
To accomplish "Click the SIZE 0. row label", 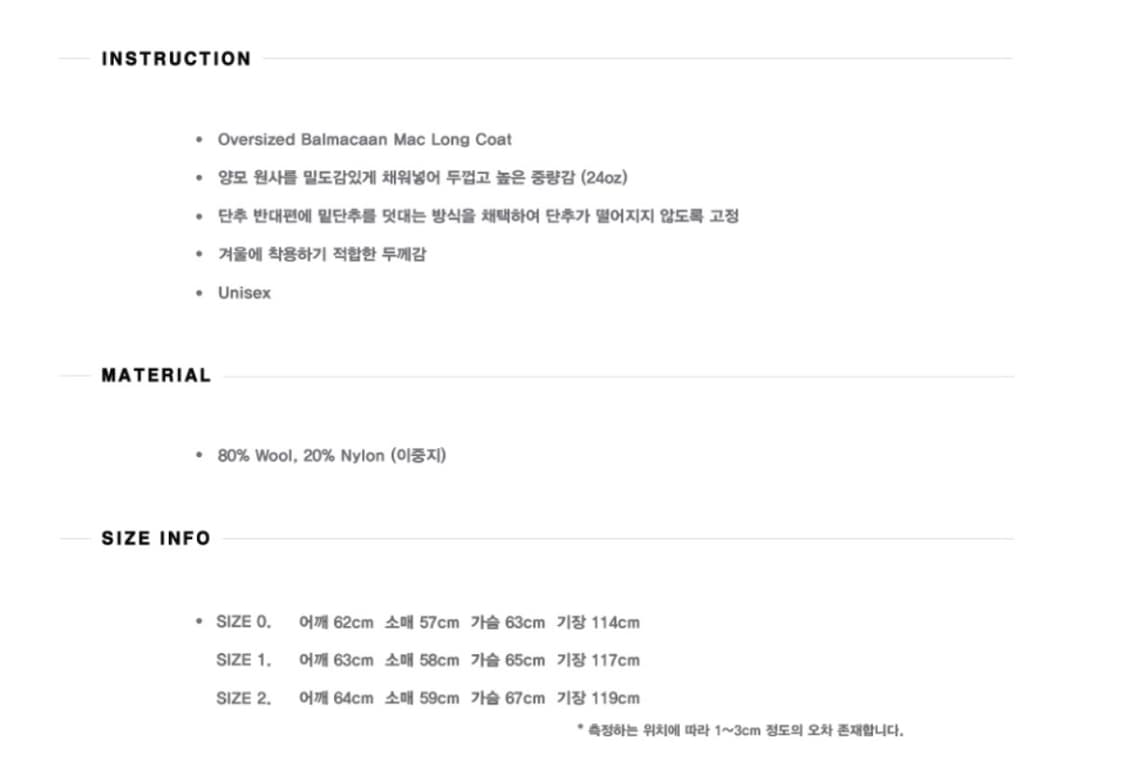I will point(243,622).
